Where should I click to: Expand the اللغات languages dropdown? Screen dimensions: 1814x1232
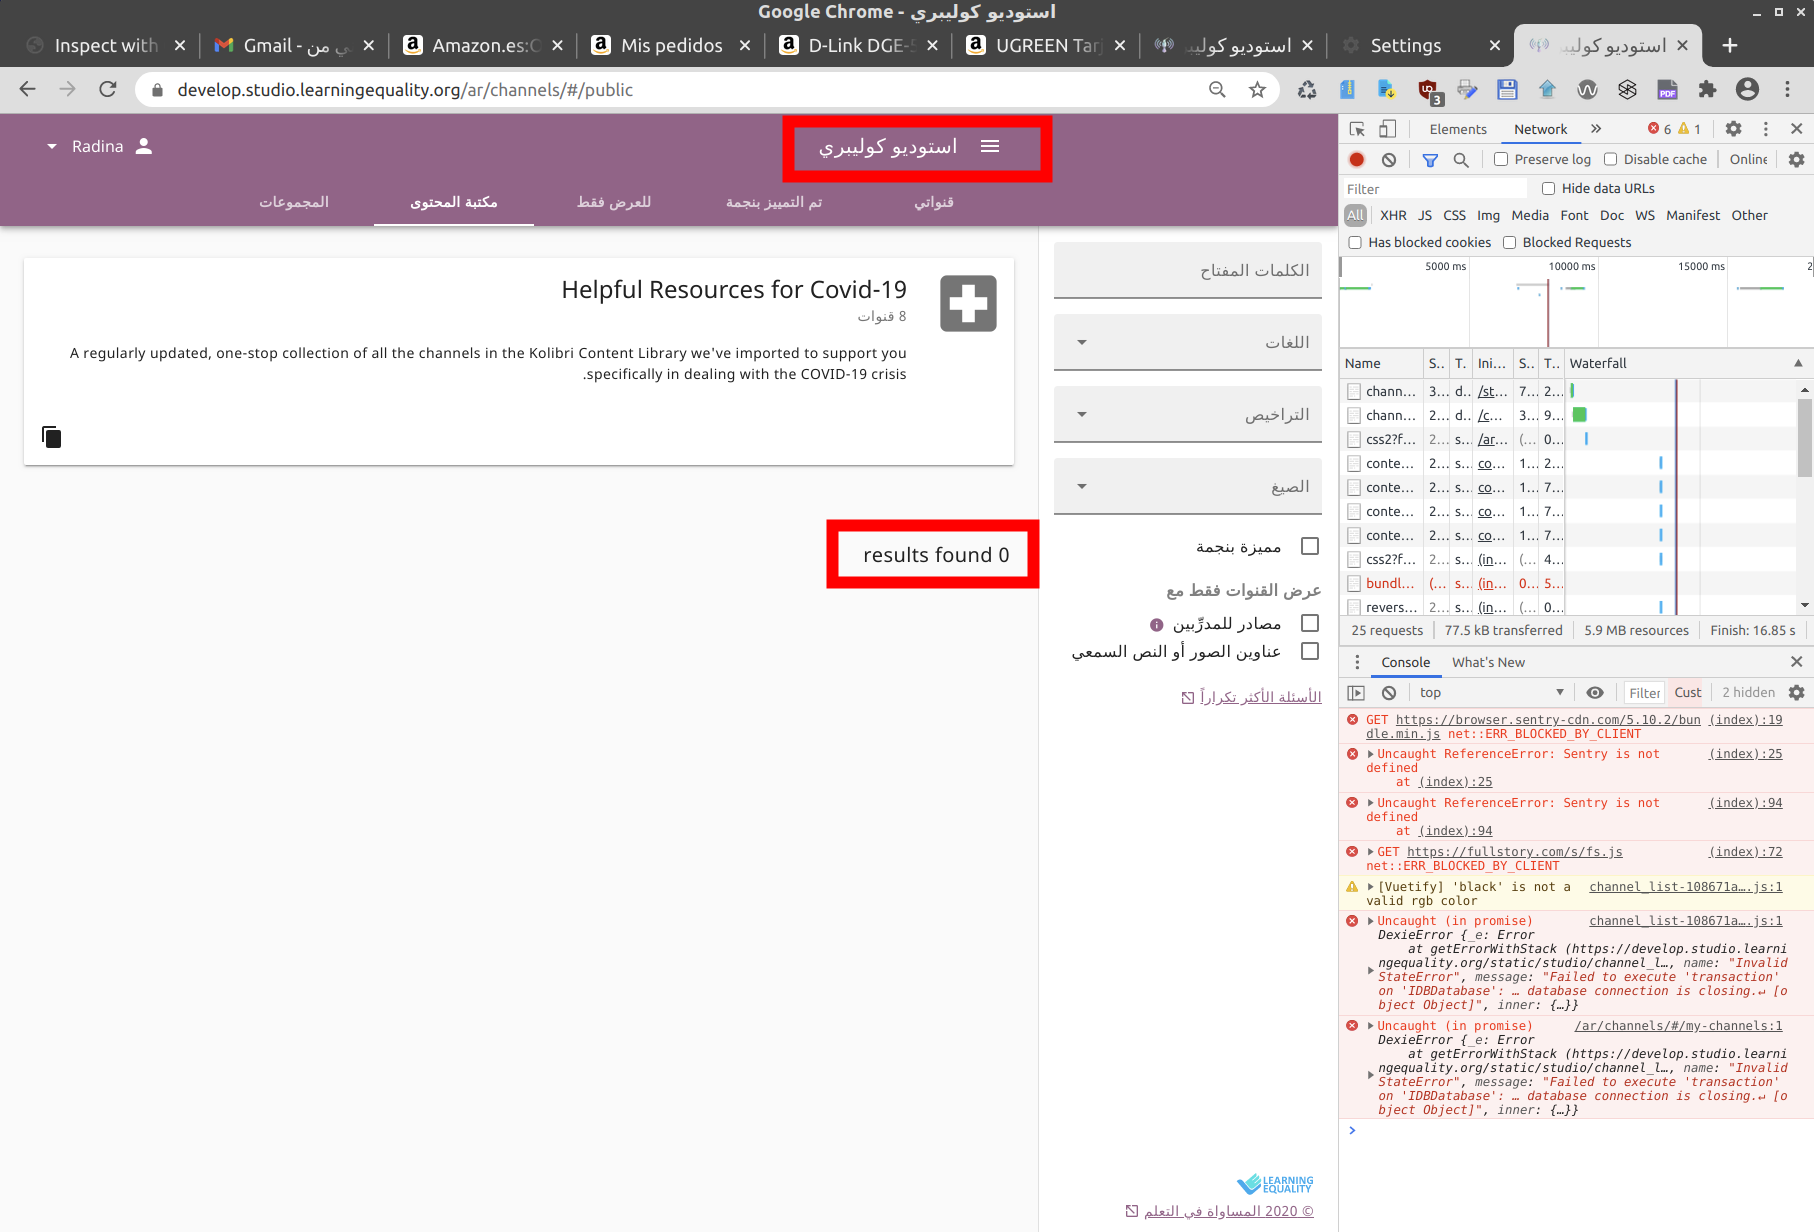tap(1188, 342)
